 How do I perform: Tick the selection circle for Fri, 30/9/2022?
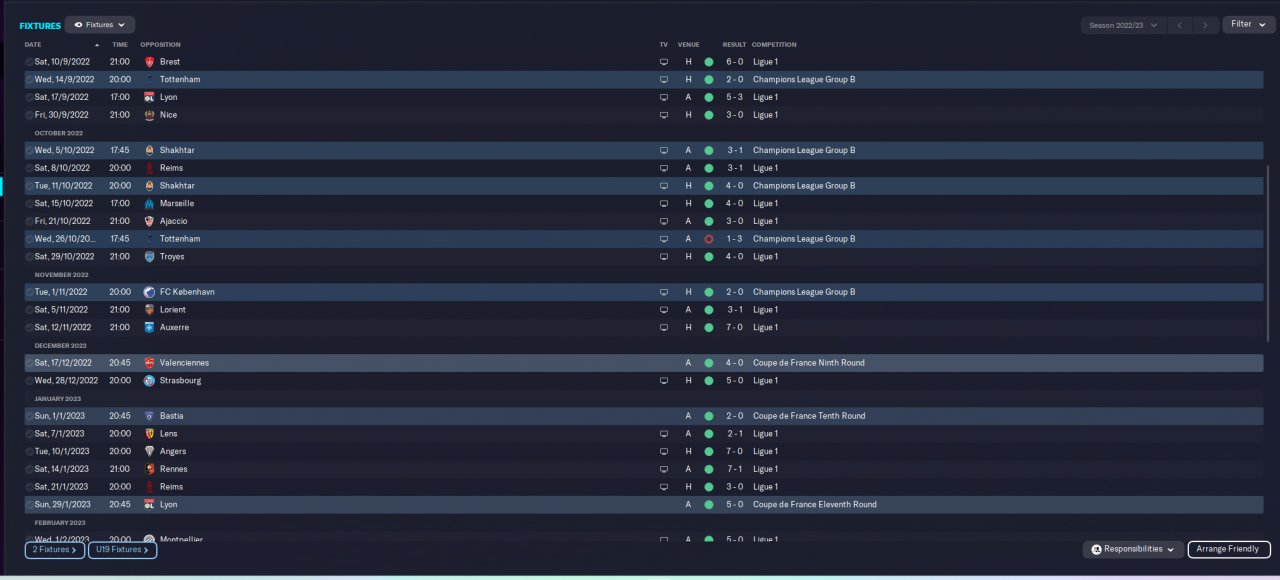[x=29, y=115]
